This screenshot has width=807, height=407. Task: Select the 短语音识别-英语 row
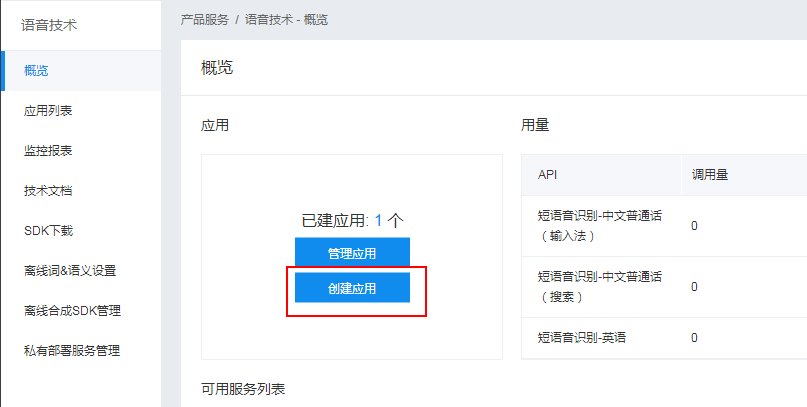click(x=664, y=338)
